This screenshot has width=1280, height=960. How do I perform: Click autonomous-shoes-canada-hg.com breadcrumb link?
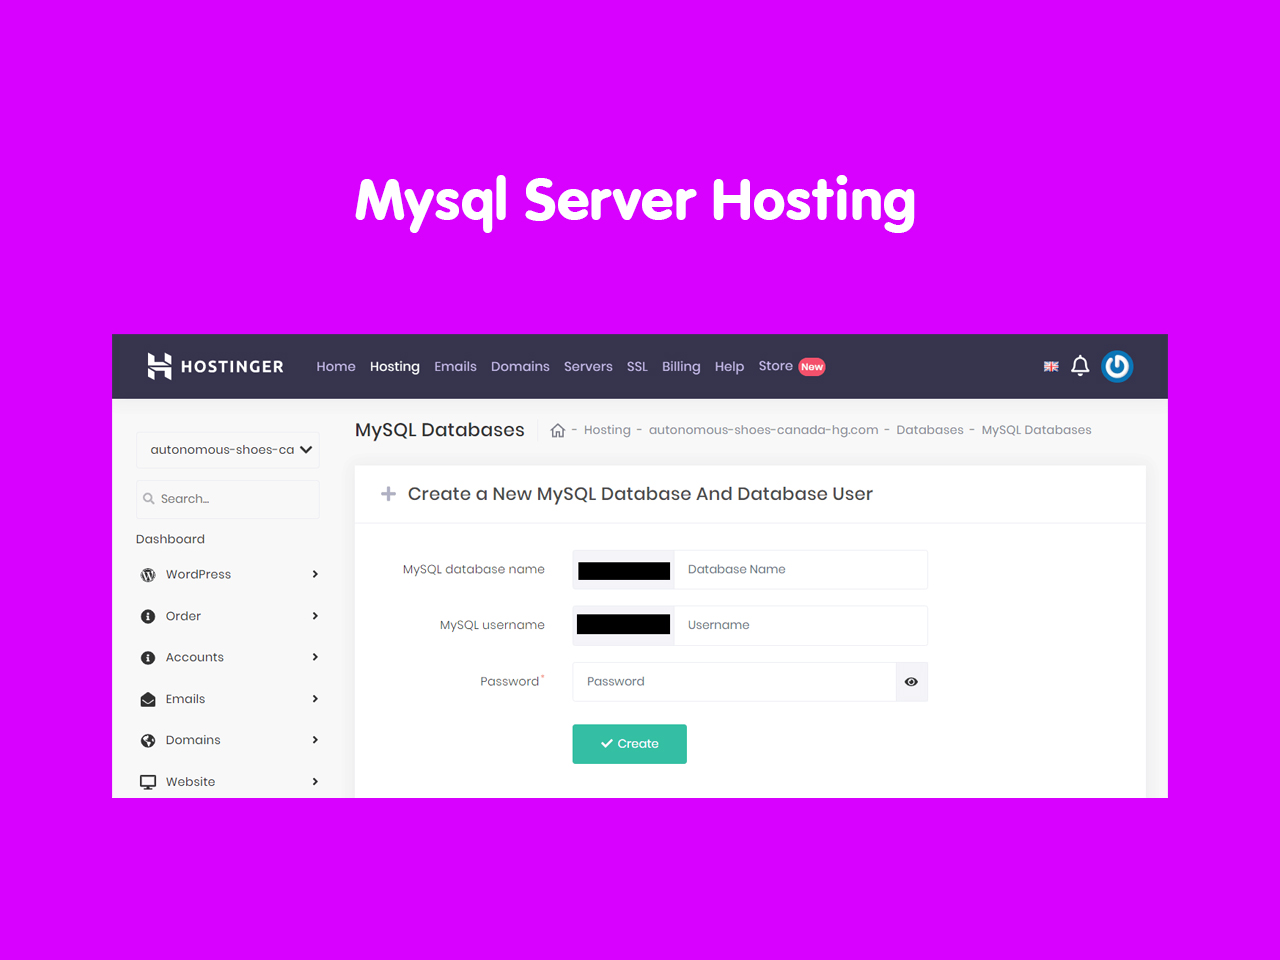763,430
